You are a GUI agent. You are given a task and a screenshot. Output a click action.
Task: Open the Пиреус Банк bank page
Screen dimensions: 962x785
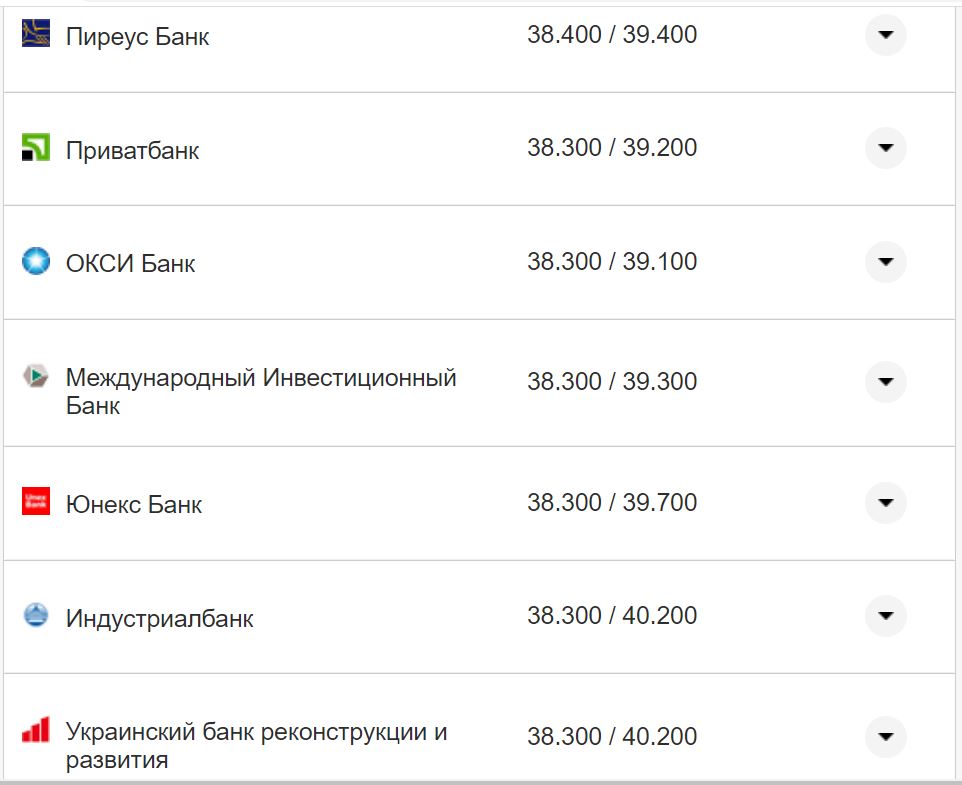[137, 36]
